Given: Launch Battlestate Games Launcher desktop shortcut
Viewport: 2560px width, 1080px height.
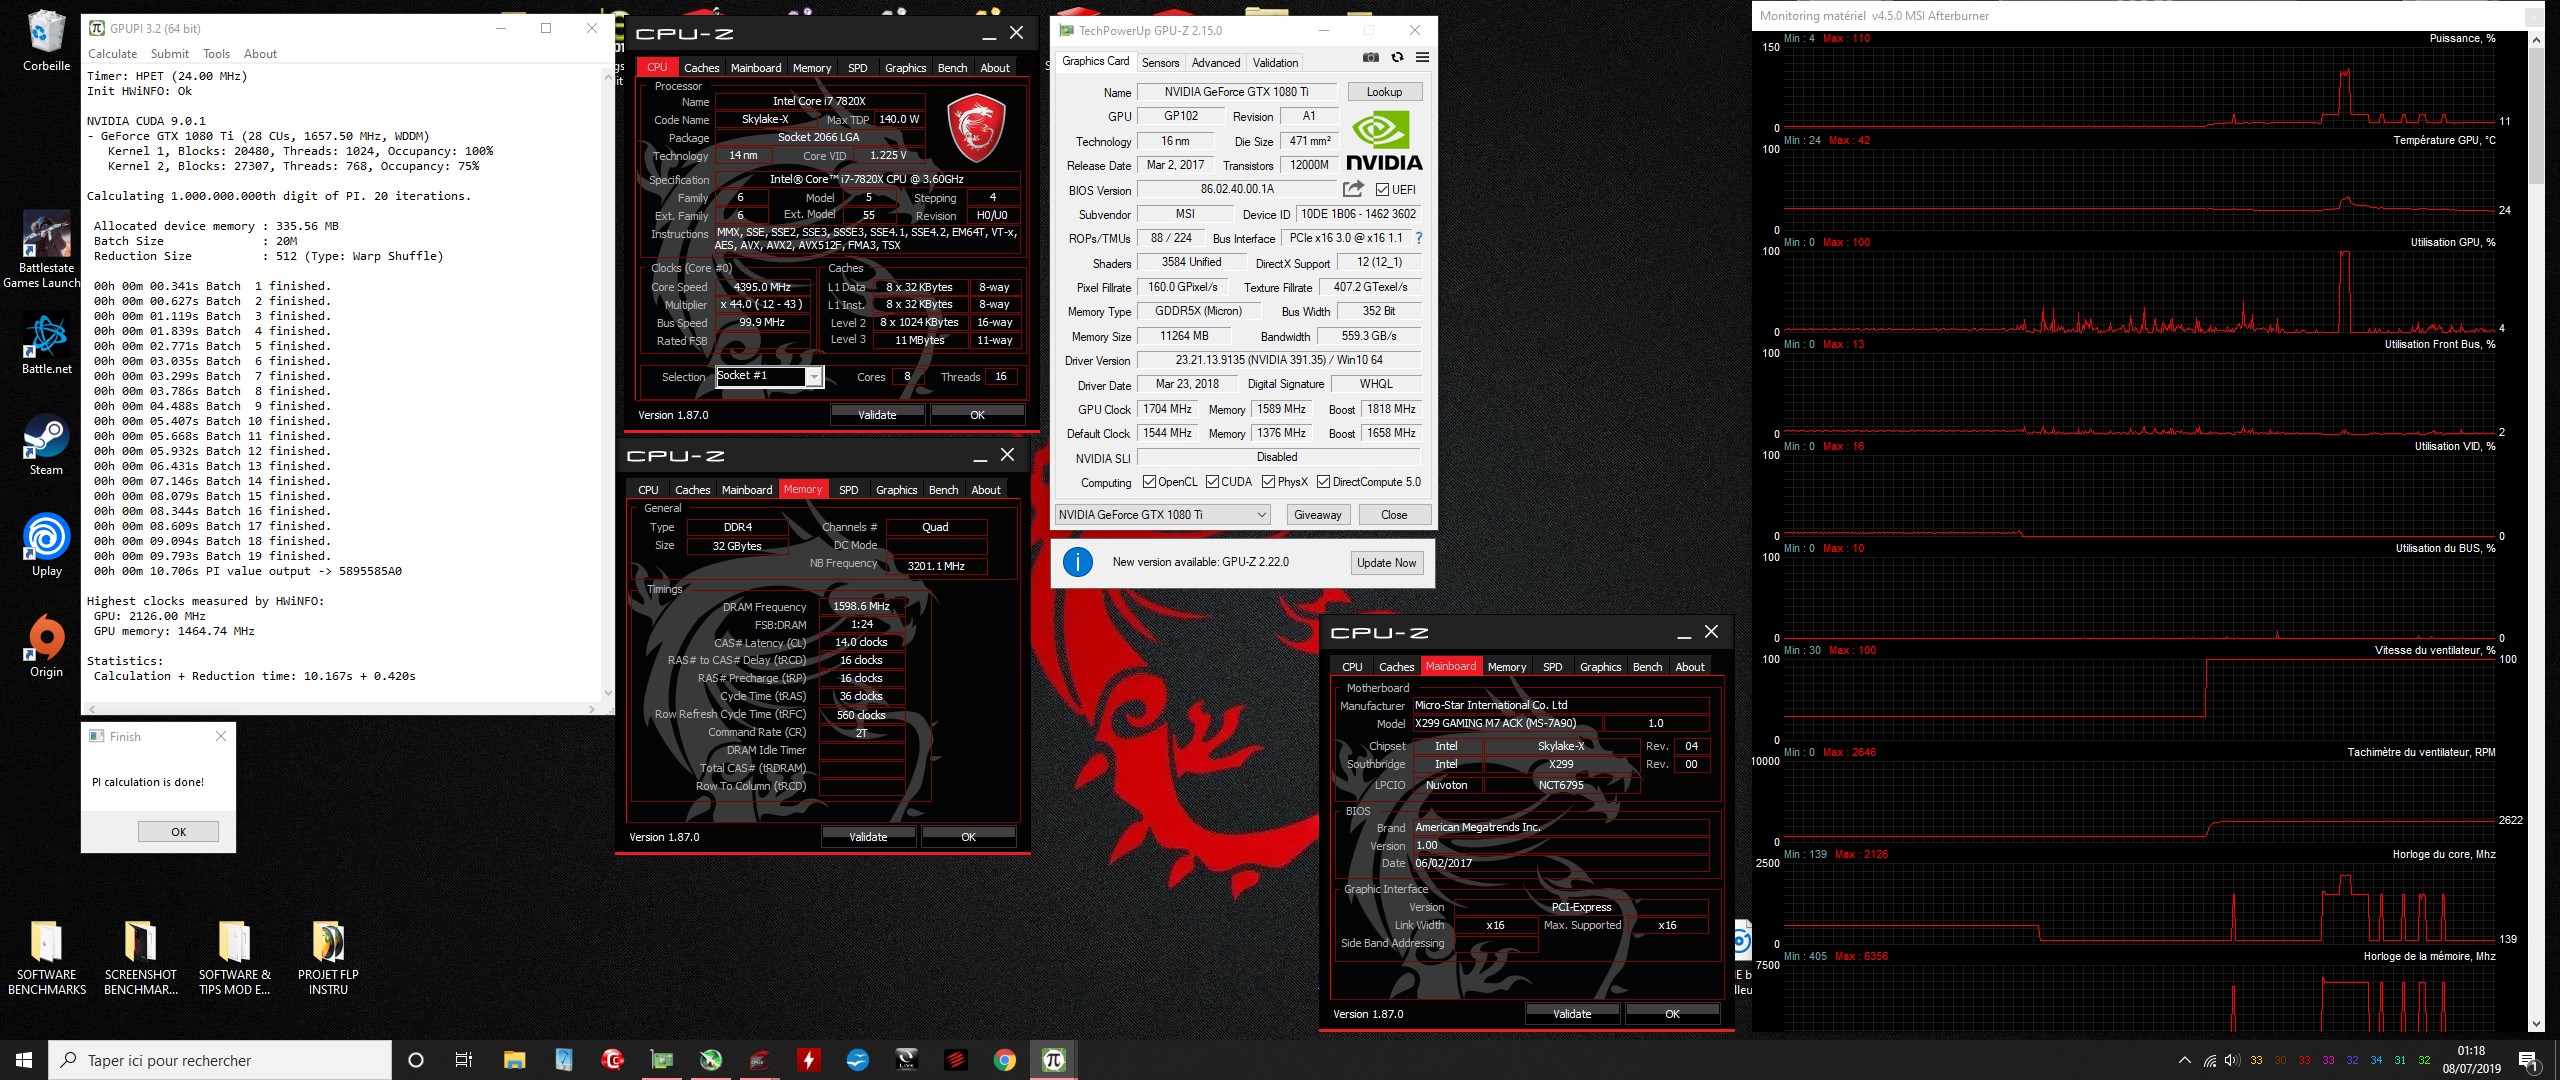Looking at the screenshot, I should coord(46,250).
